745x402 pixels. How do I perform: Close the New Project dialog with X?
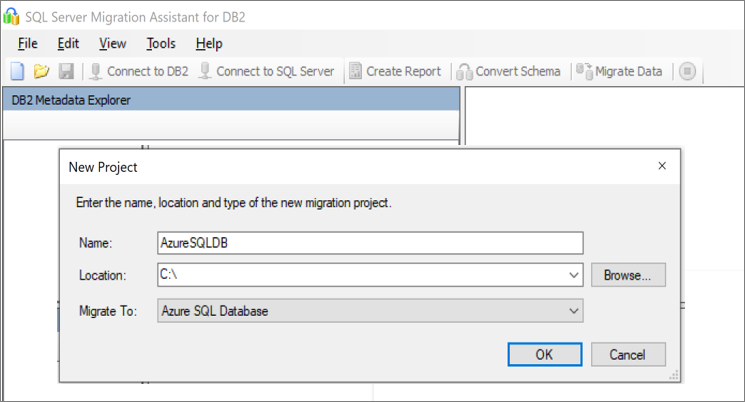662,166
